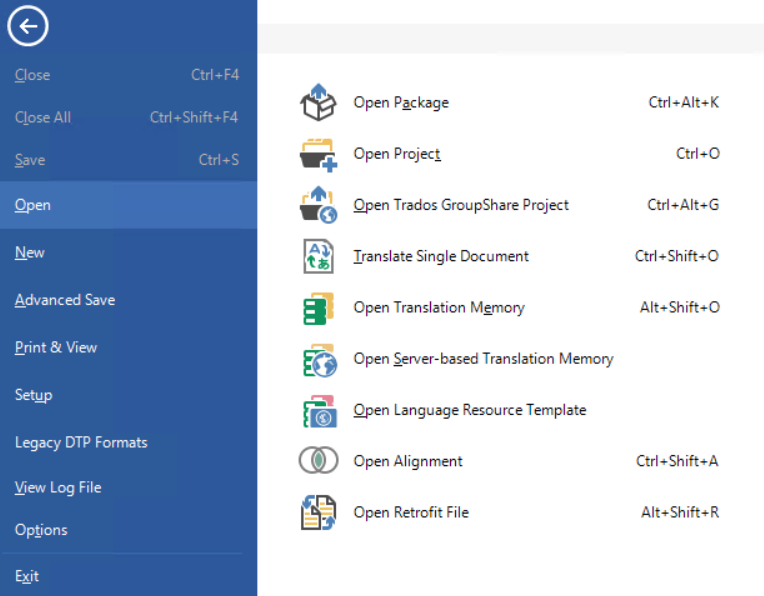Choose Close All in the sidebar

(43, 117)
